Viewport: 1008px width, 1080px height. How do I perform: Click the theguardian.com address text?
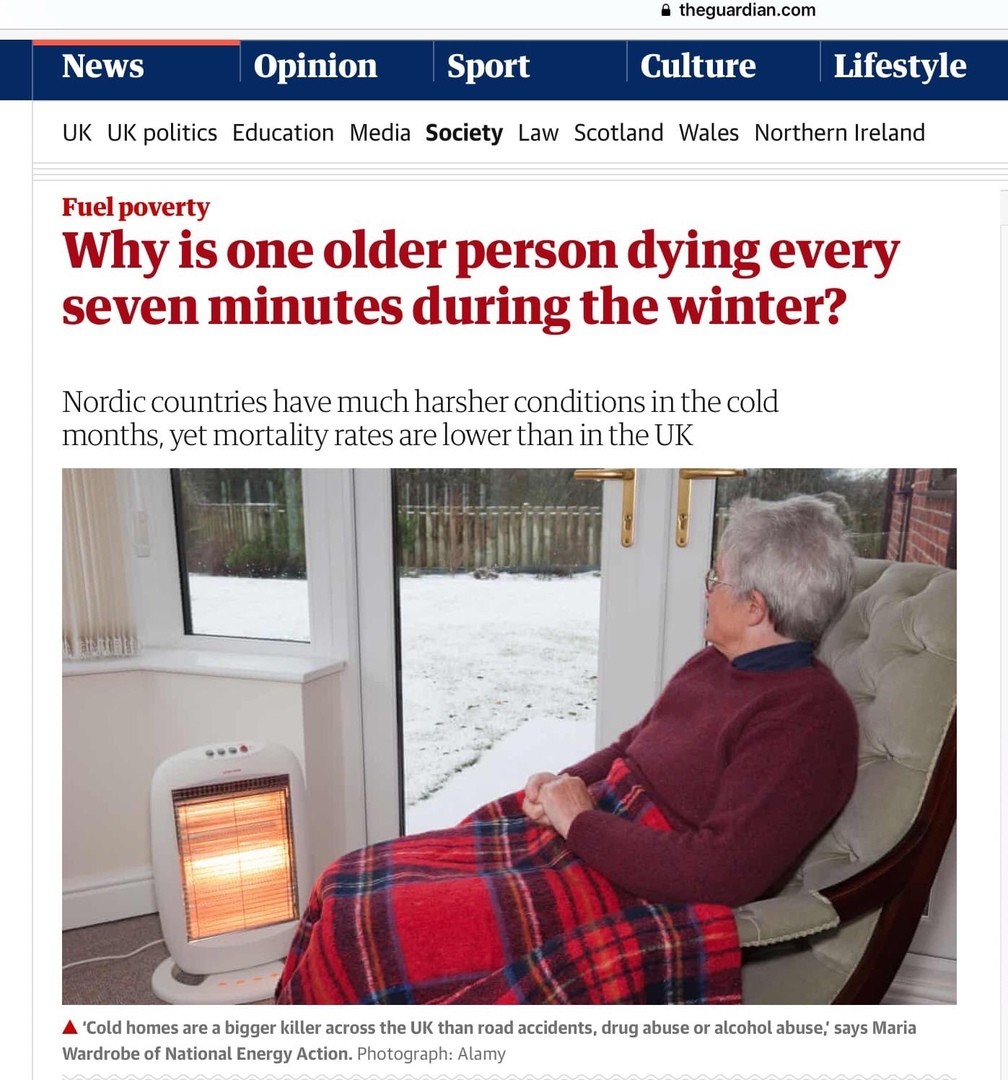coord(747,10)
